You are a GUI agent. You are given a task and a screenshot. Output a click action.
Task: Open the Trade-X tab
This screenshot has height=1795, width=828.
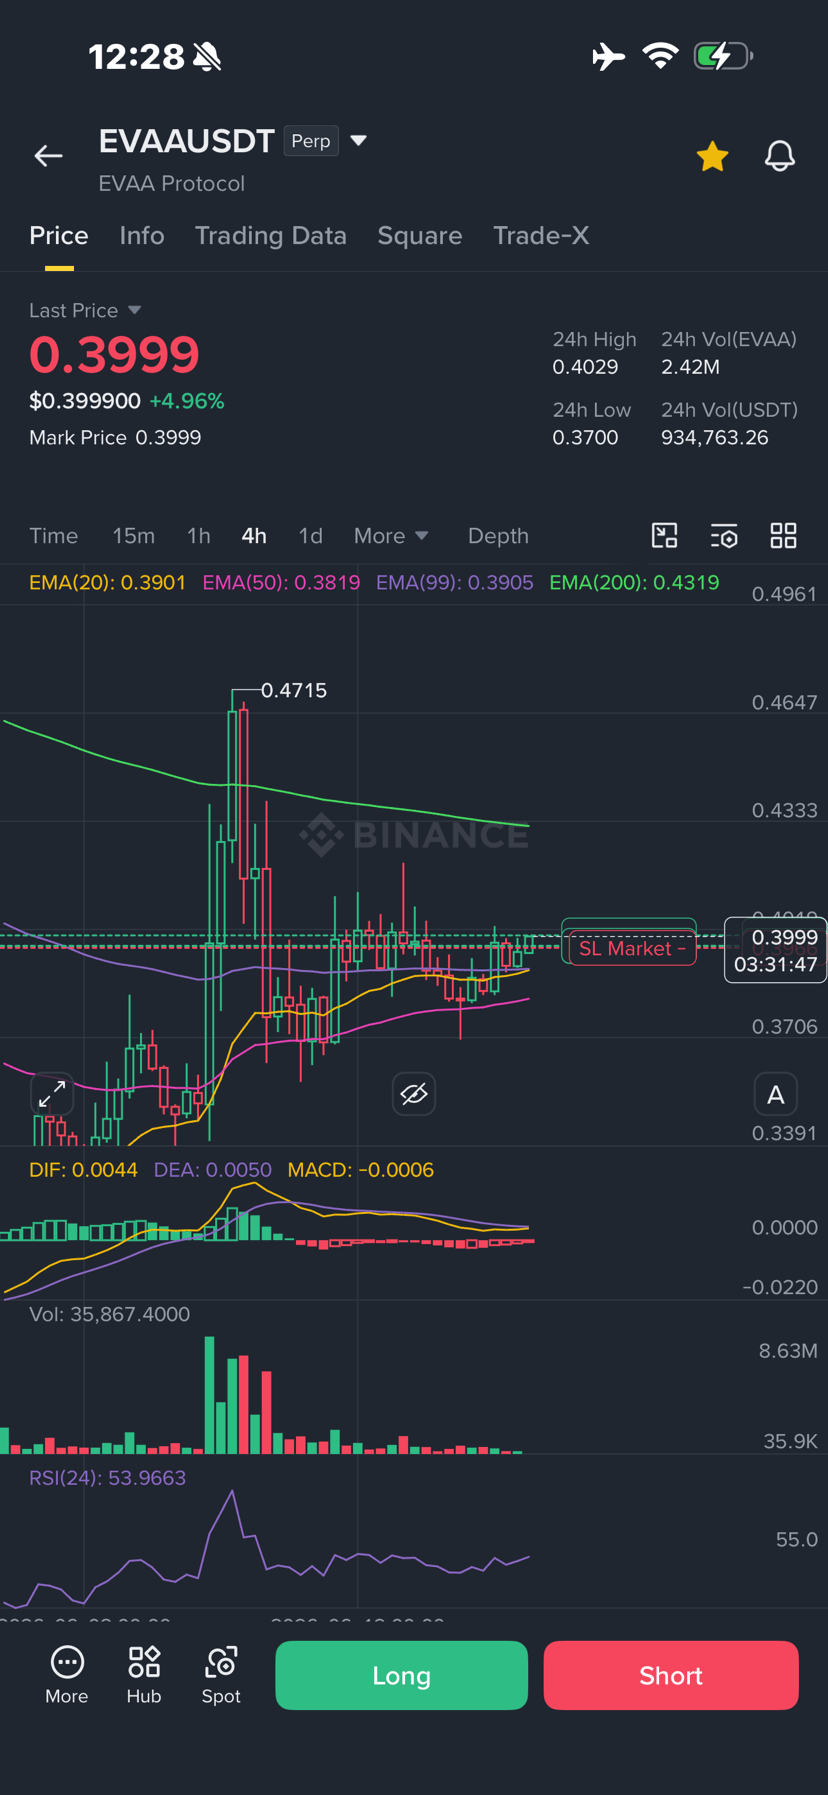(x=541, y=236)
